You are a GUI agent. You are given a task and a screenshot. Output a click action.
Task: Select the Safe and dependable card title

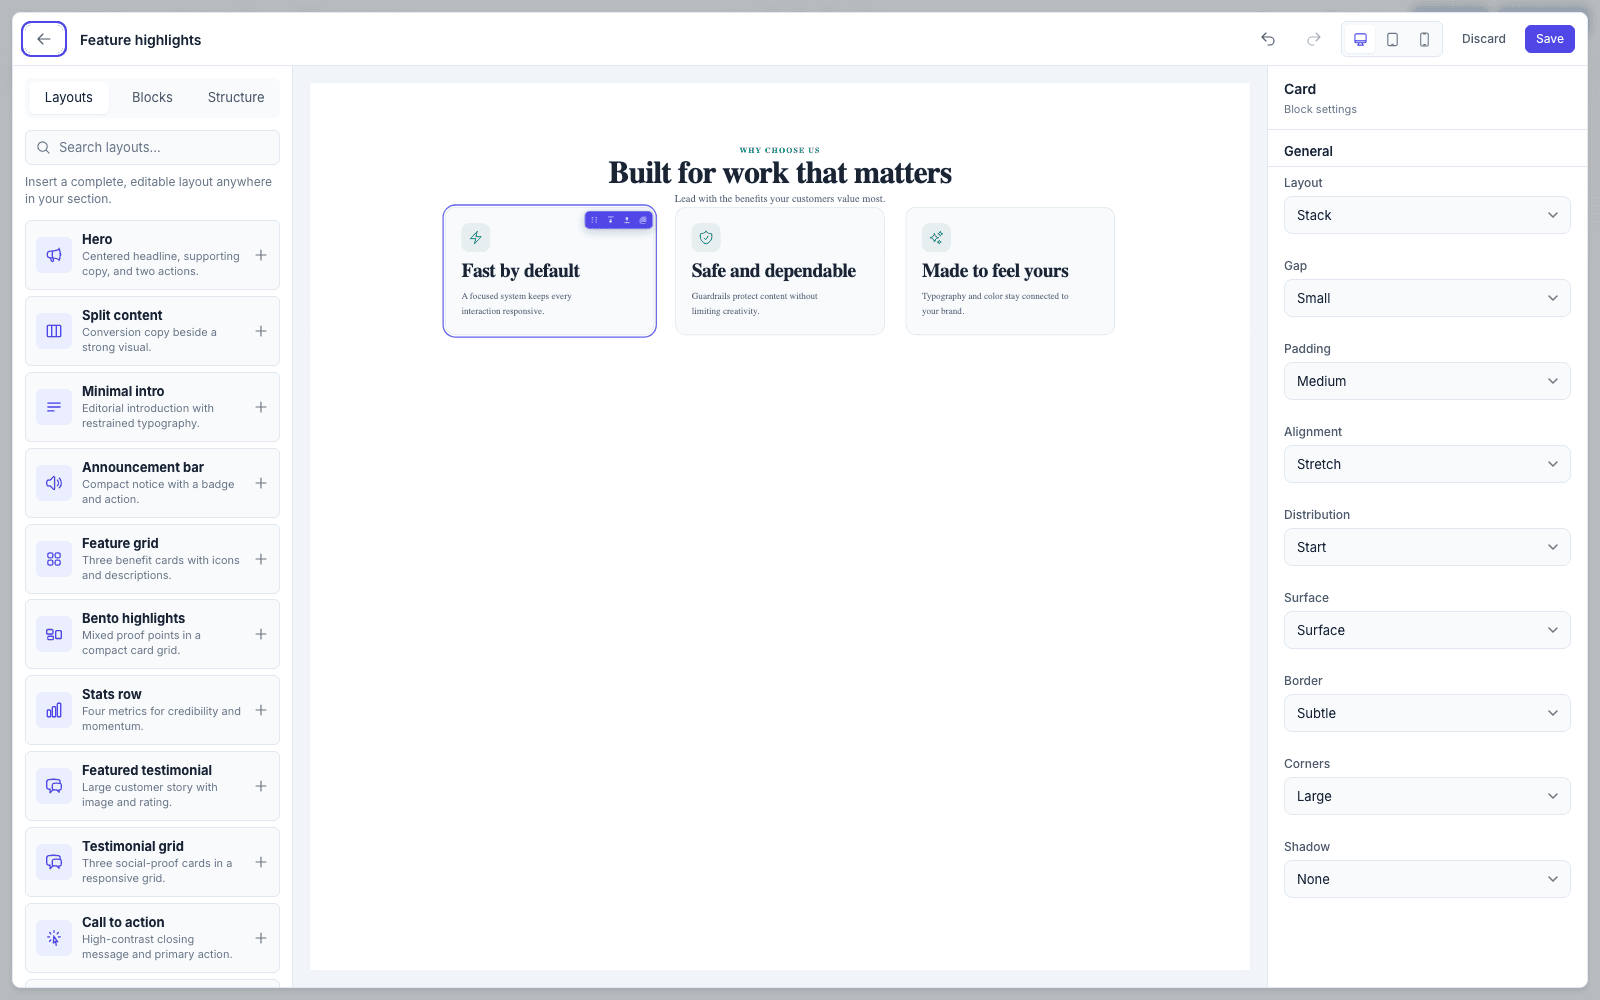tap(774, 271)
